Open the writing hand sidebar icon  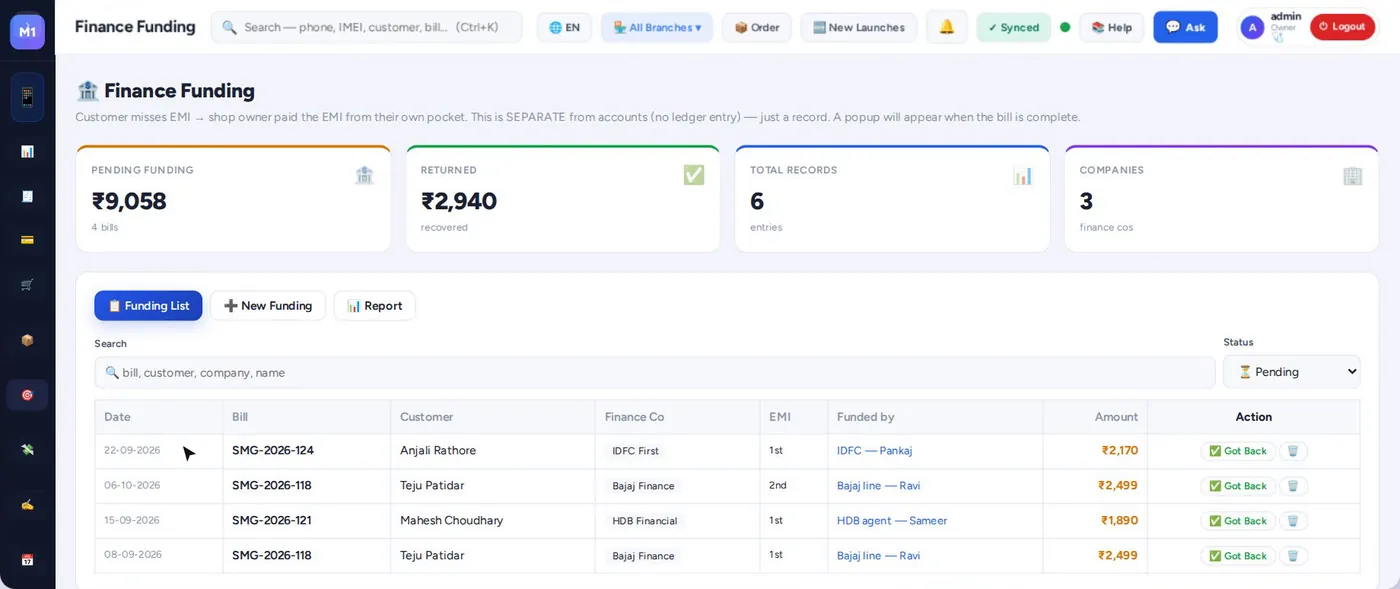27,505
